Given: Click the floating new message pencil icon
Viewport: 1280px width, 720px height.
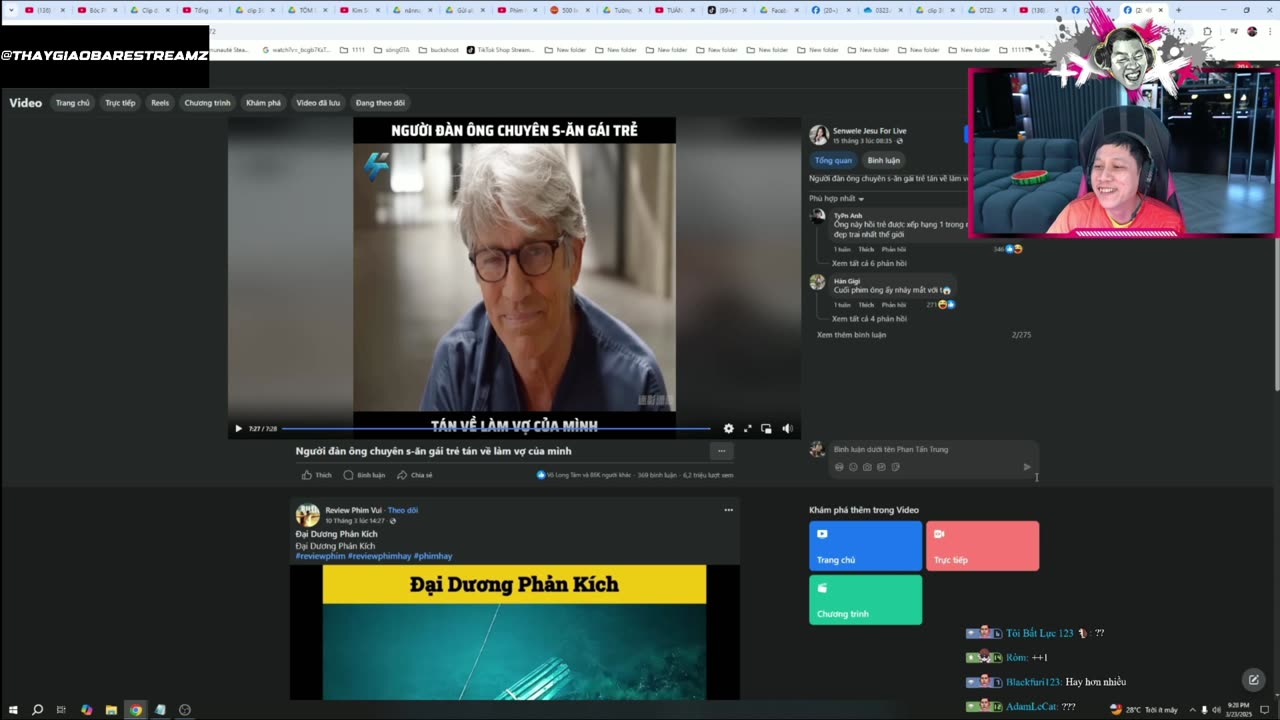Looking at the screenshot, I should pyautogui.click(x=1253, y=680).
